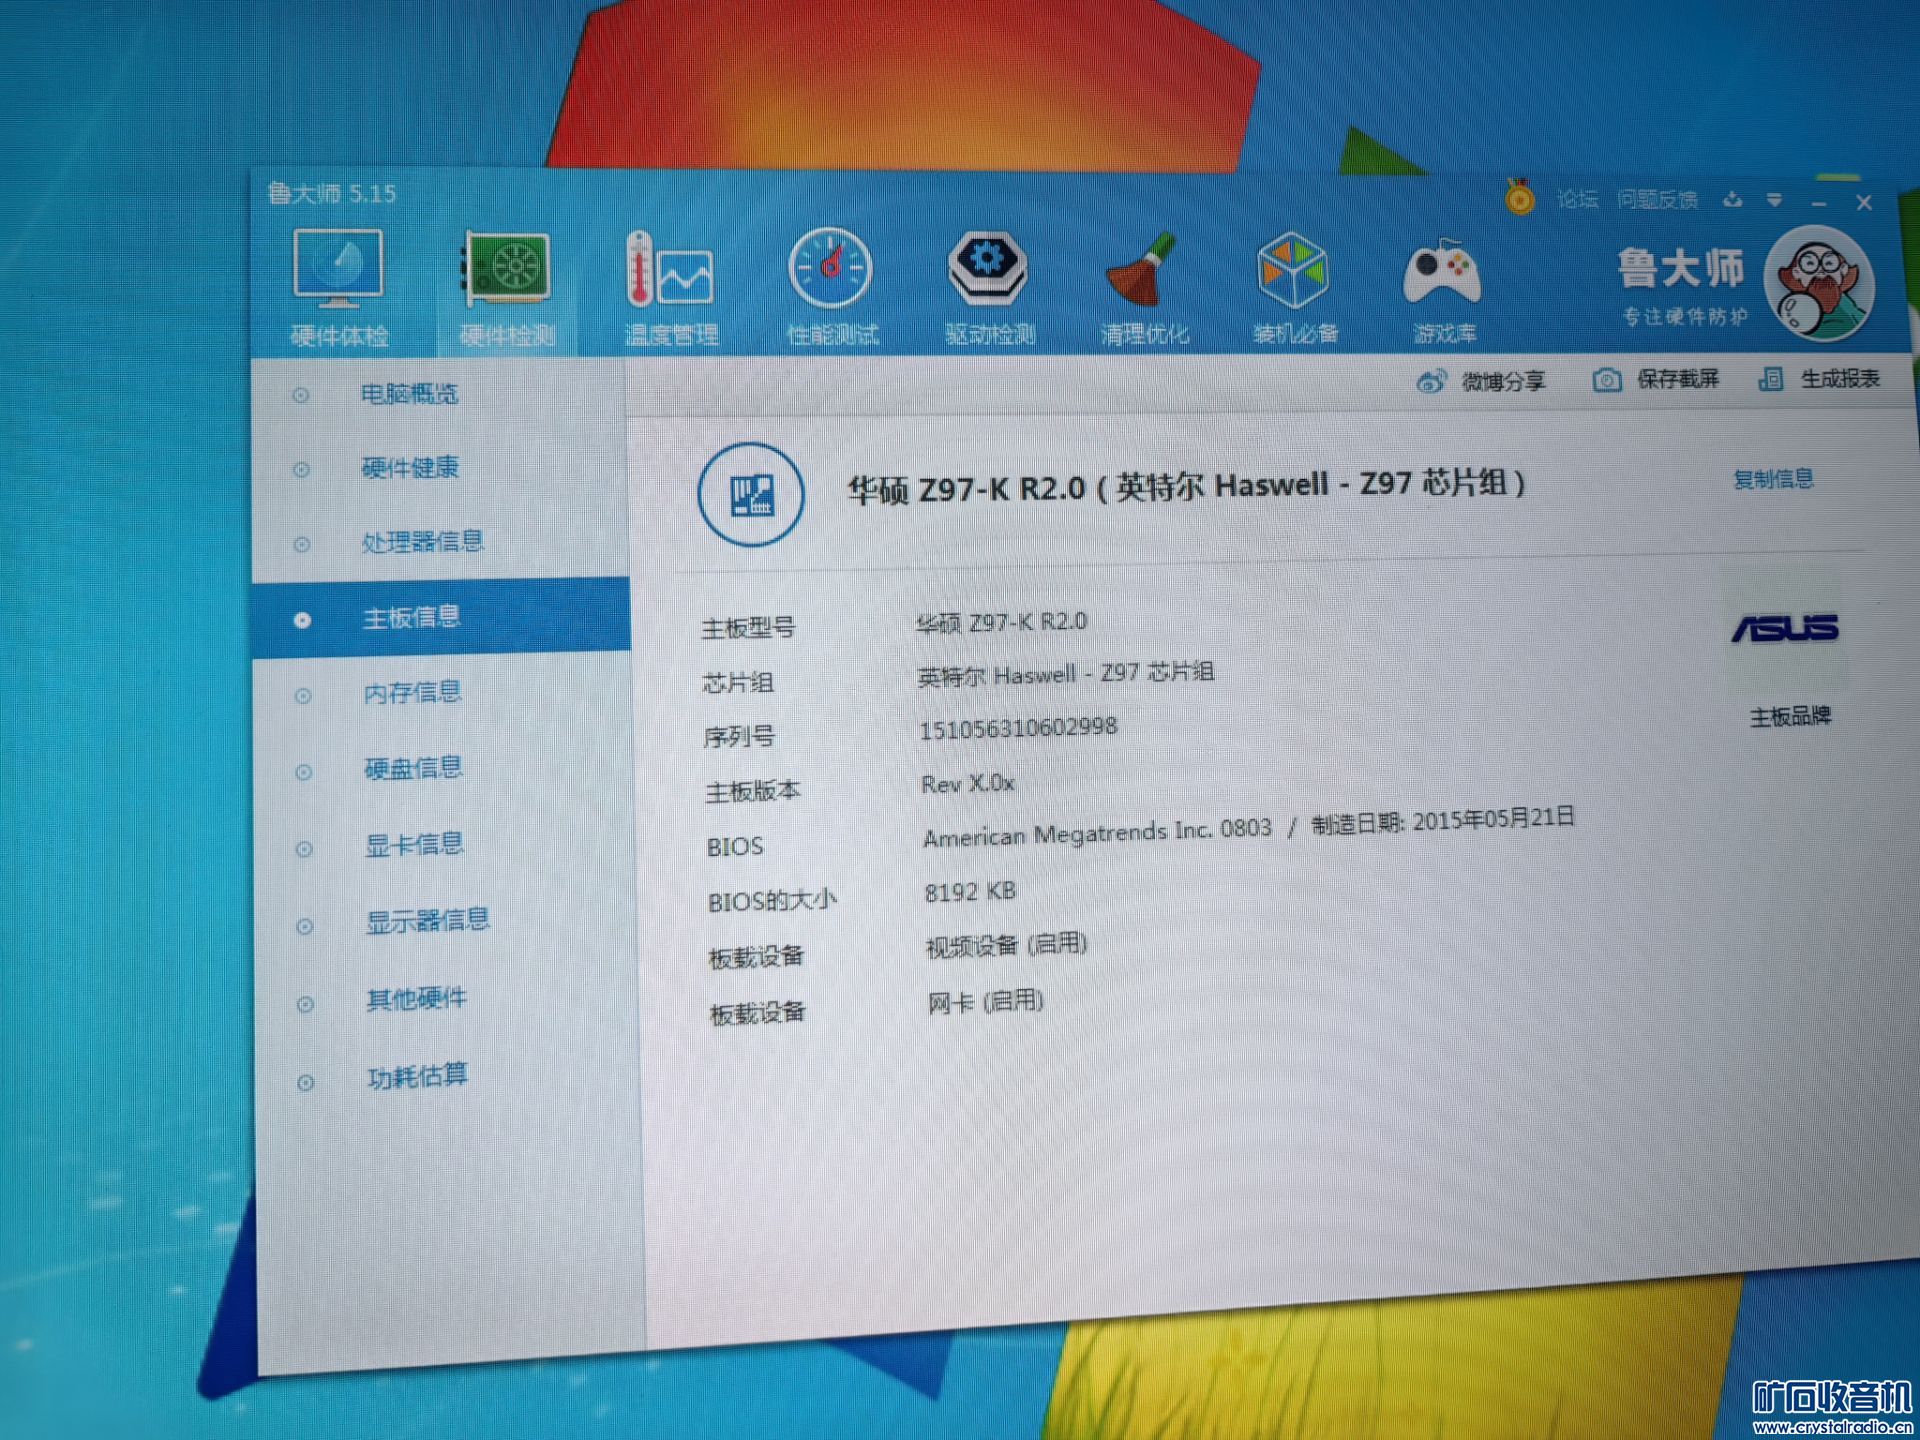Click the upload/share icon in title bar
The width and height of the screenshot is (1920, 1440).
coord(1733,201)
